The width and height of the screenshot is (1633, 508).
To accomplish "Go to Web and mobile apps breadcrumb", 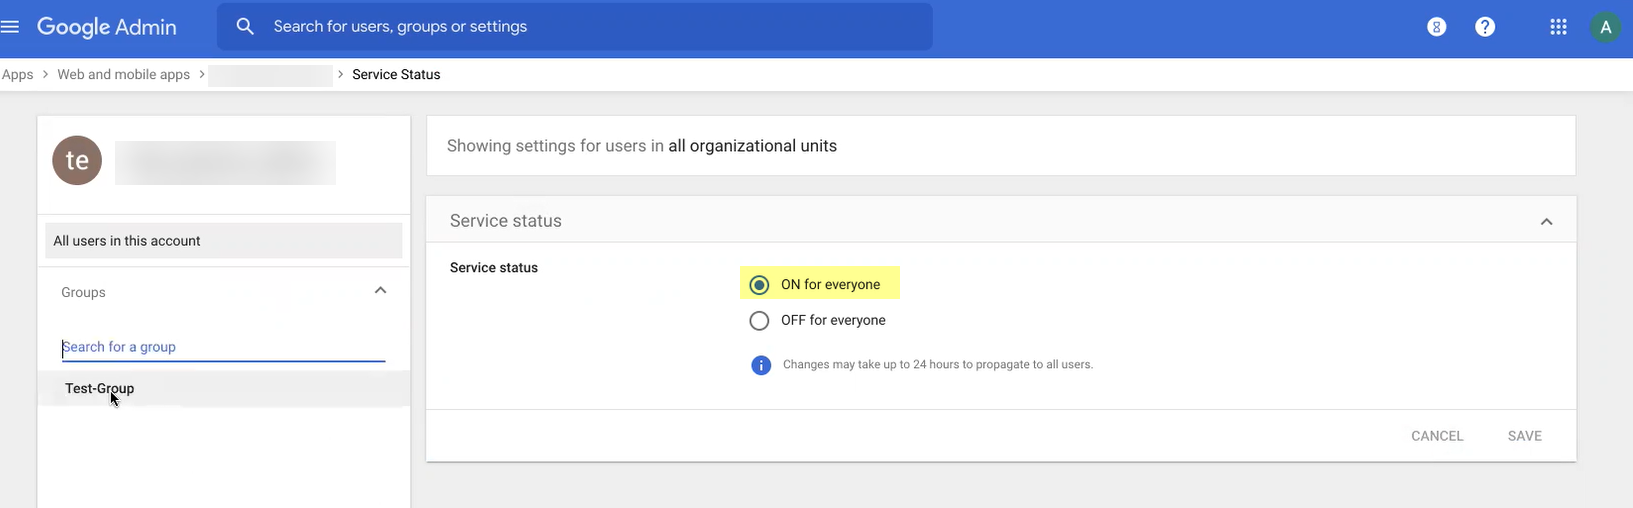I will [123, 75].
